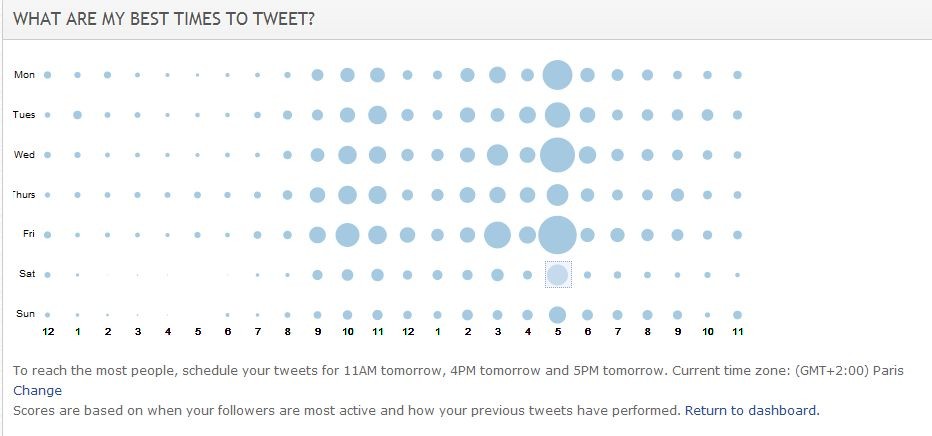
Task: Select the Thursday 10AM bubble
Action: coord(347,195)
